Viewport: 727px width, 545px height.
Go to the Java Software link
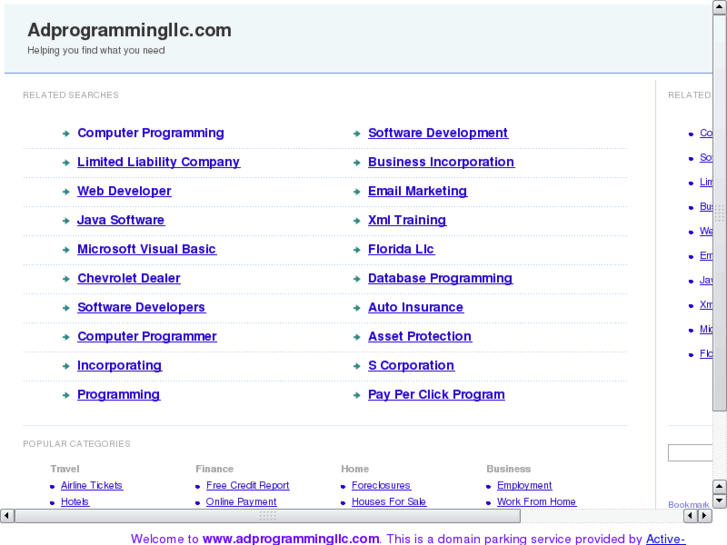tap(120, 220)
